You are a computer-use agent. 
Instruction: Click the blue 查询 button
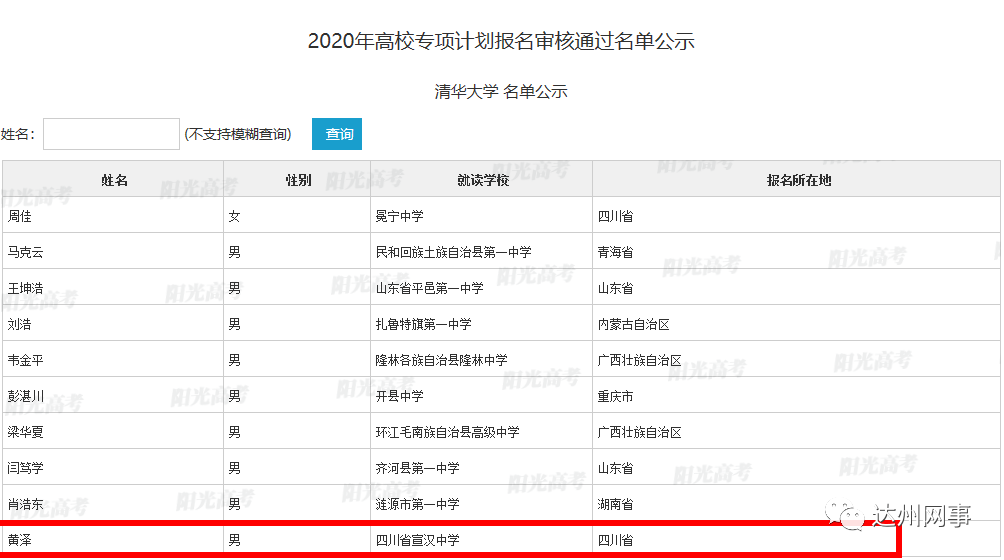tap(337, 134)
